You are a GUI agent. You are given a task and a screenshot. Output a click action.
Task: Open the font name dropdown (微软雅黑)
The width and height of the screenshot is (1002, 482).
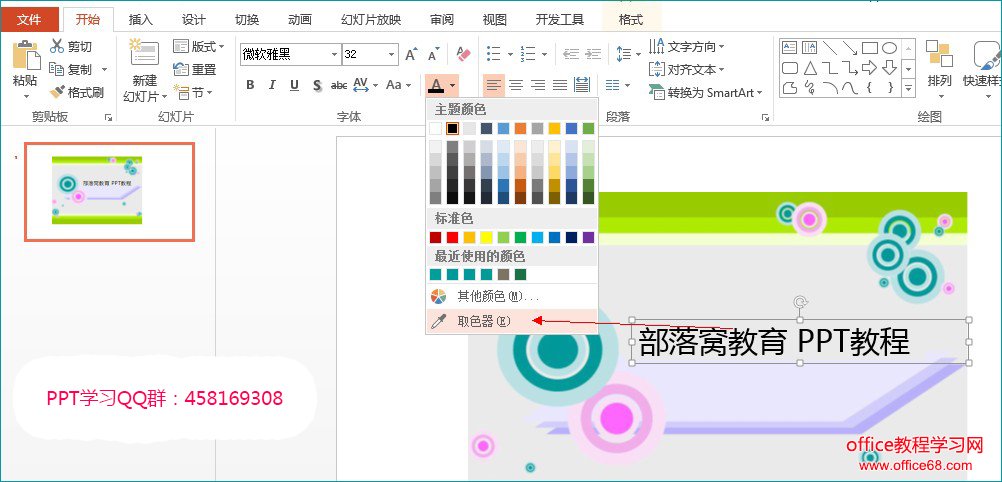point(334,54)
